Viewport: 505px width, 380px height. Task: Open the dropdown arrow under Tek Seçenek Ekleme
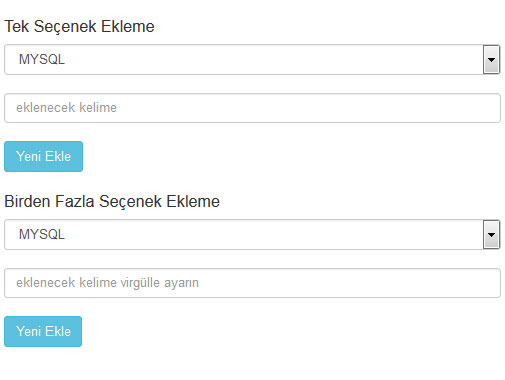pyautogui.click(x=491, y=59)
